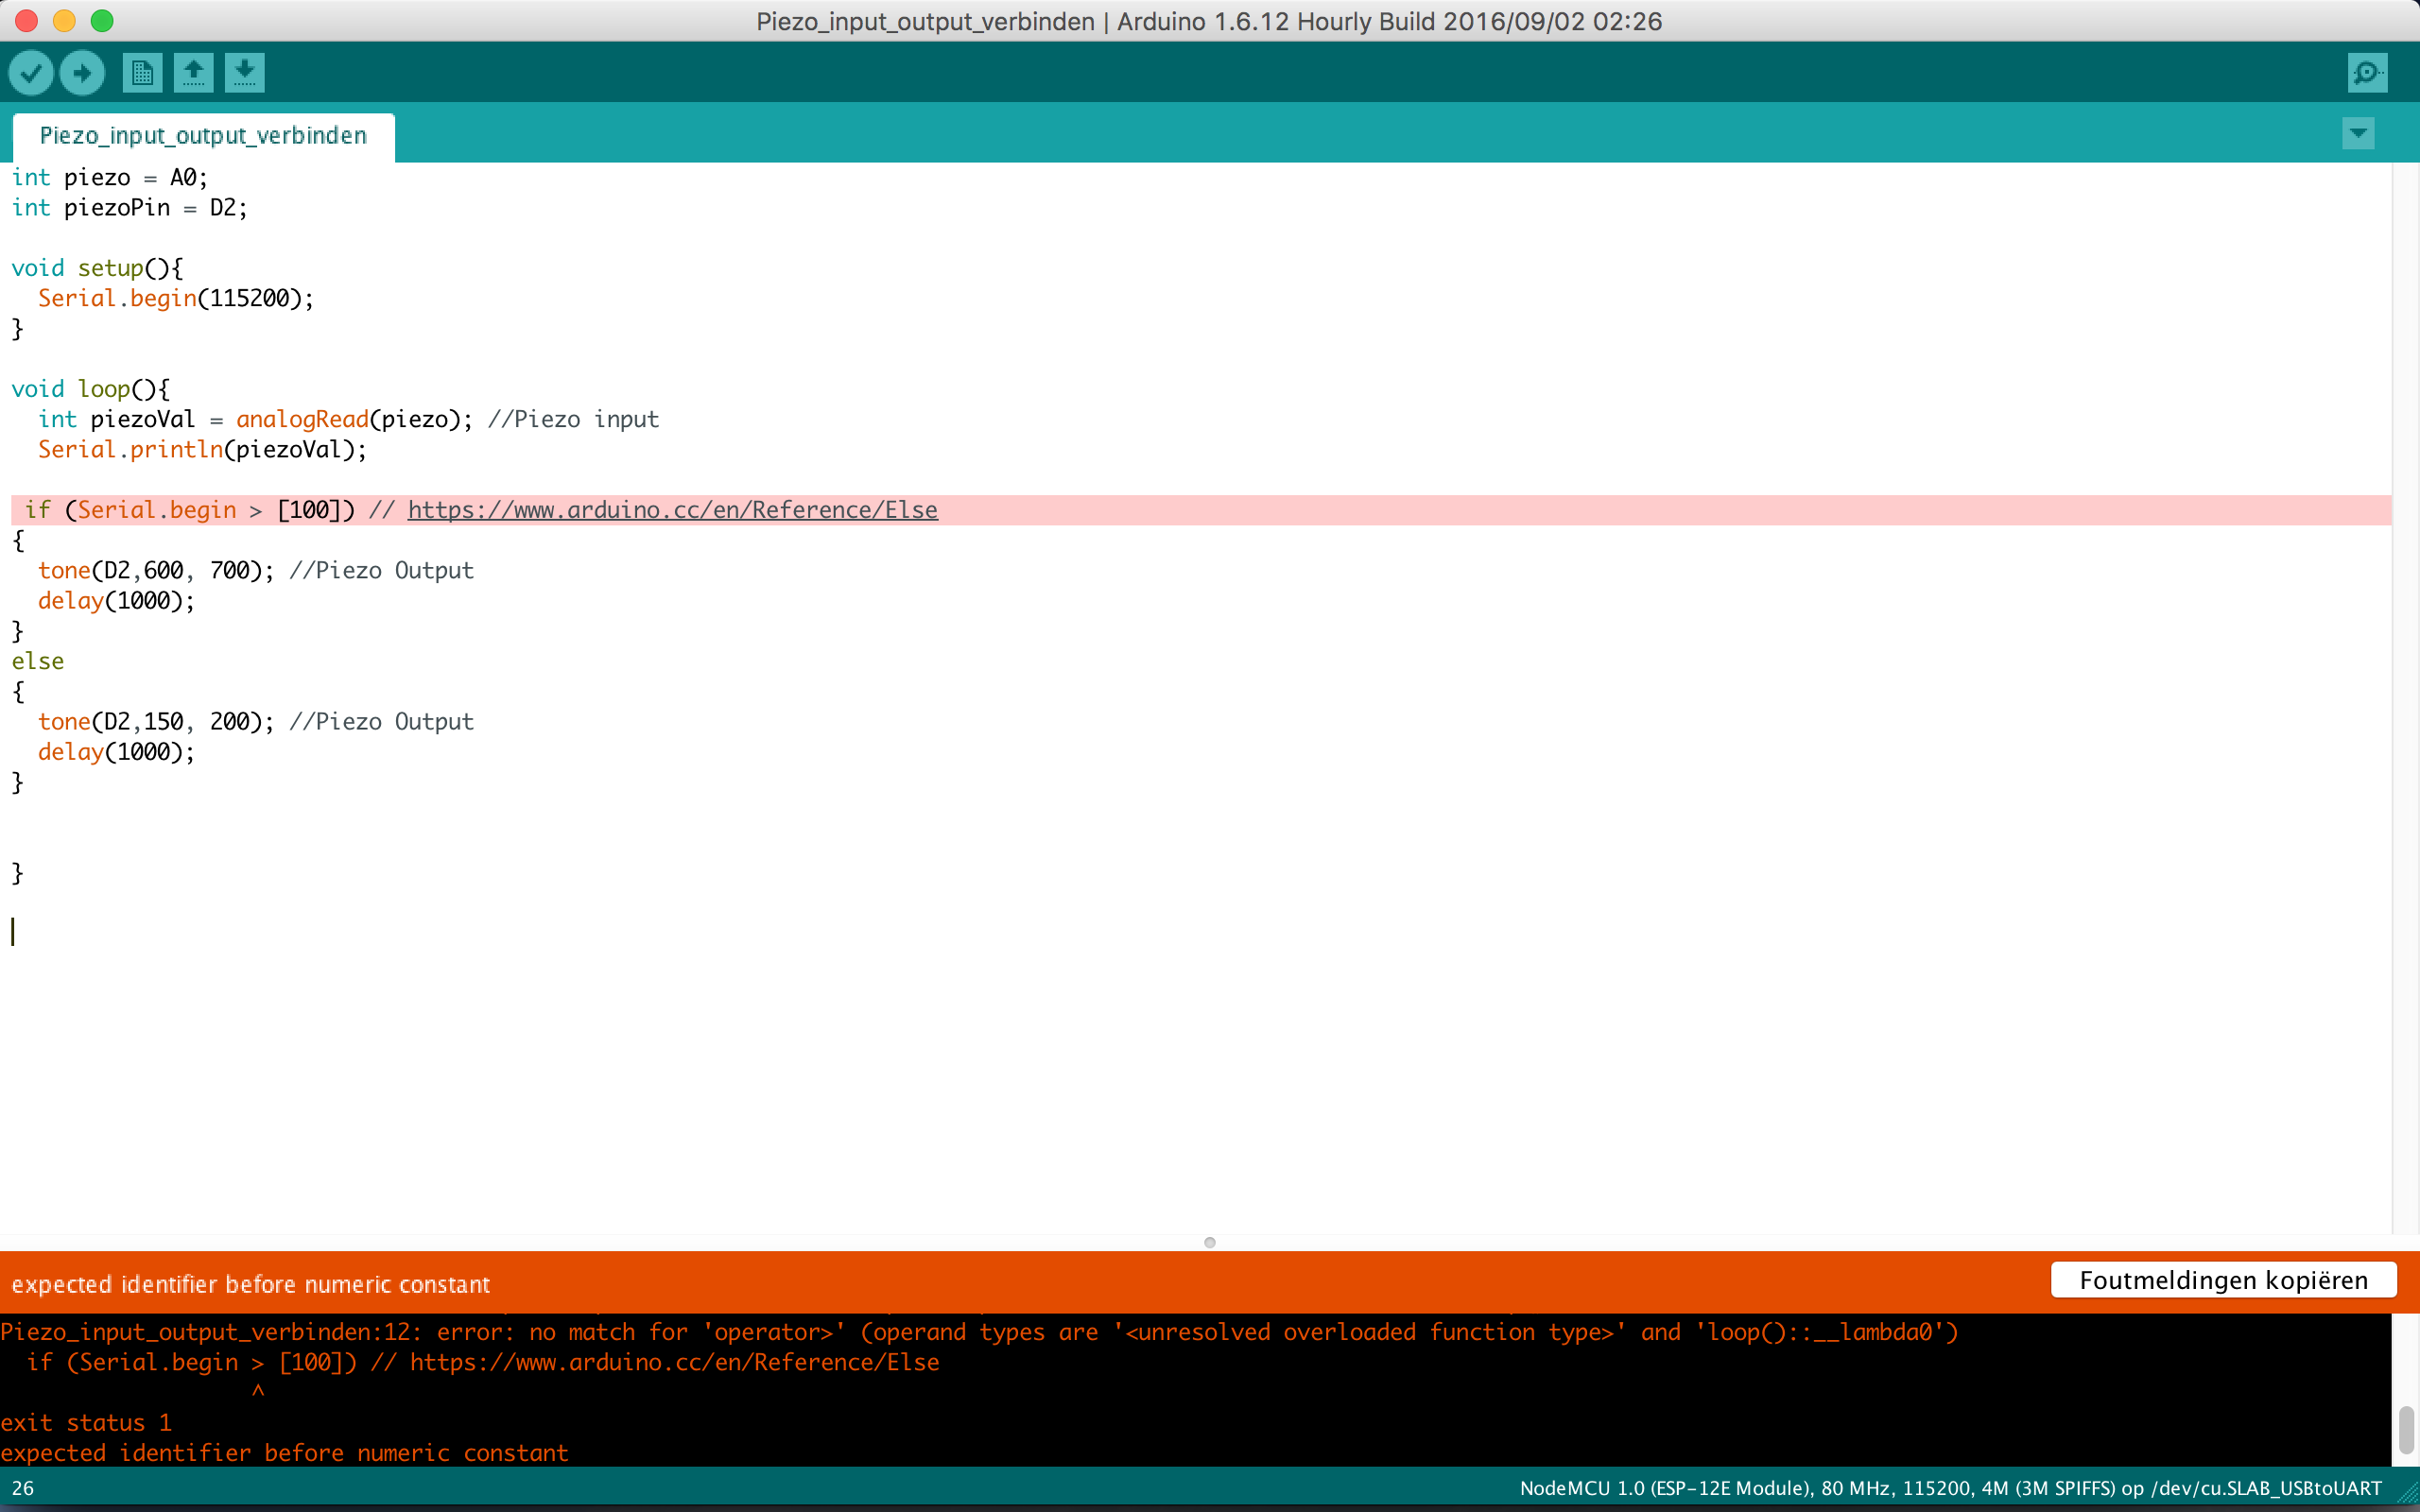
Task: Click the Verify checkmark button
Action: coord(31,73)
